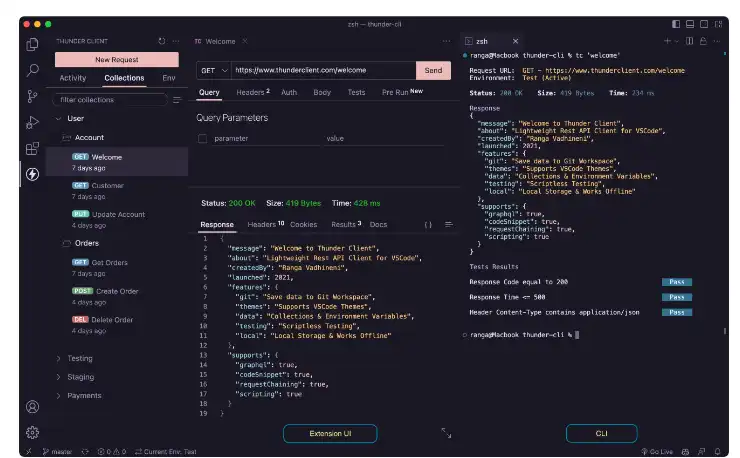
Task: Open the ellipsis menu in Thunder Client sidebar header
Action: (176, 41)
